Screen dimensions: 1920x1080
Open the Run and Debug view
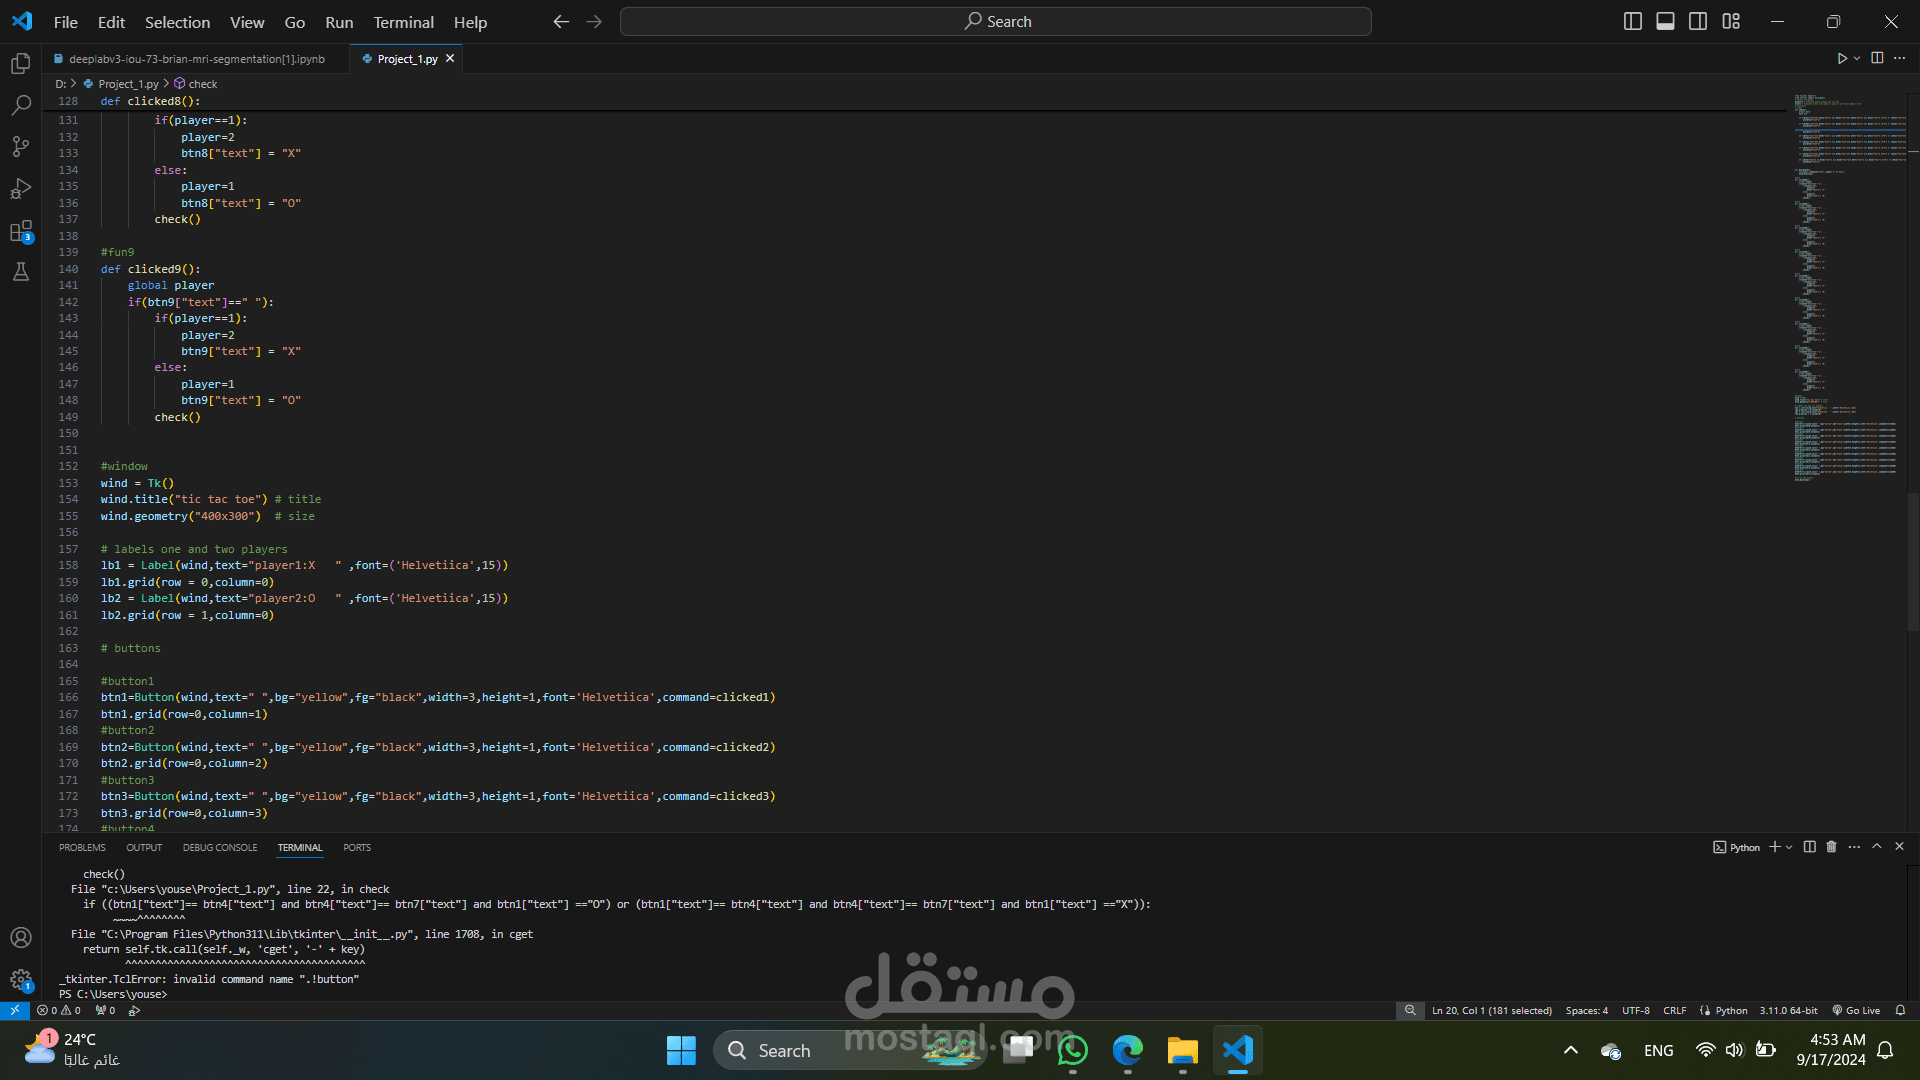[20, 189]
